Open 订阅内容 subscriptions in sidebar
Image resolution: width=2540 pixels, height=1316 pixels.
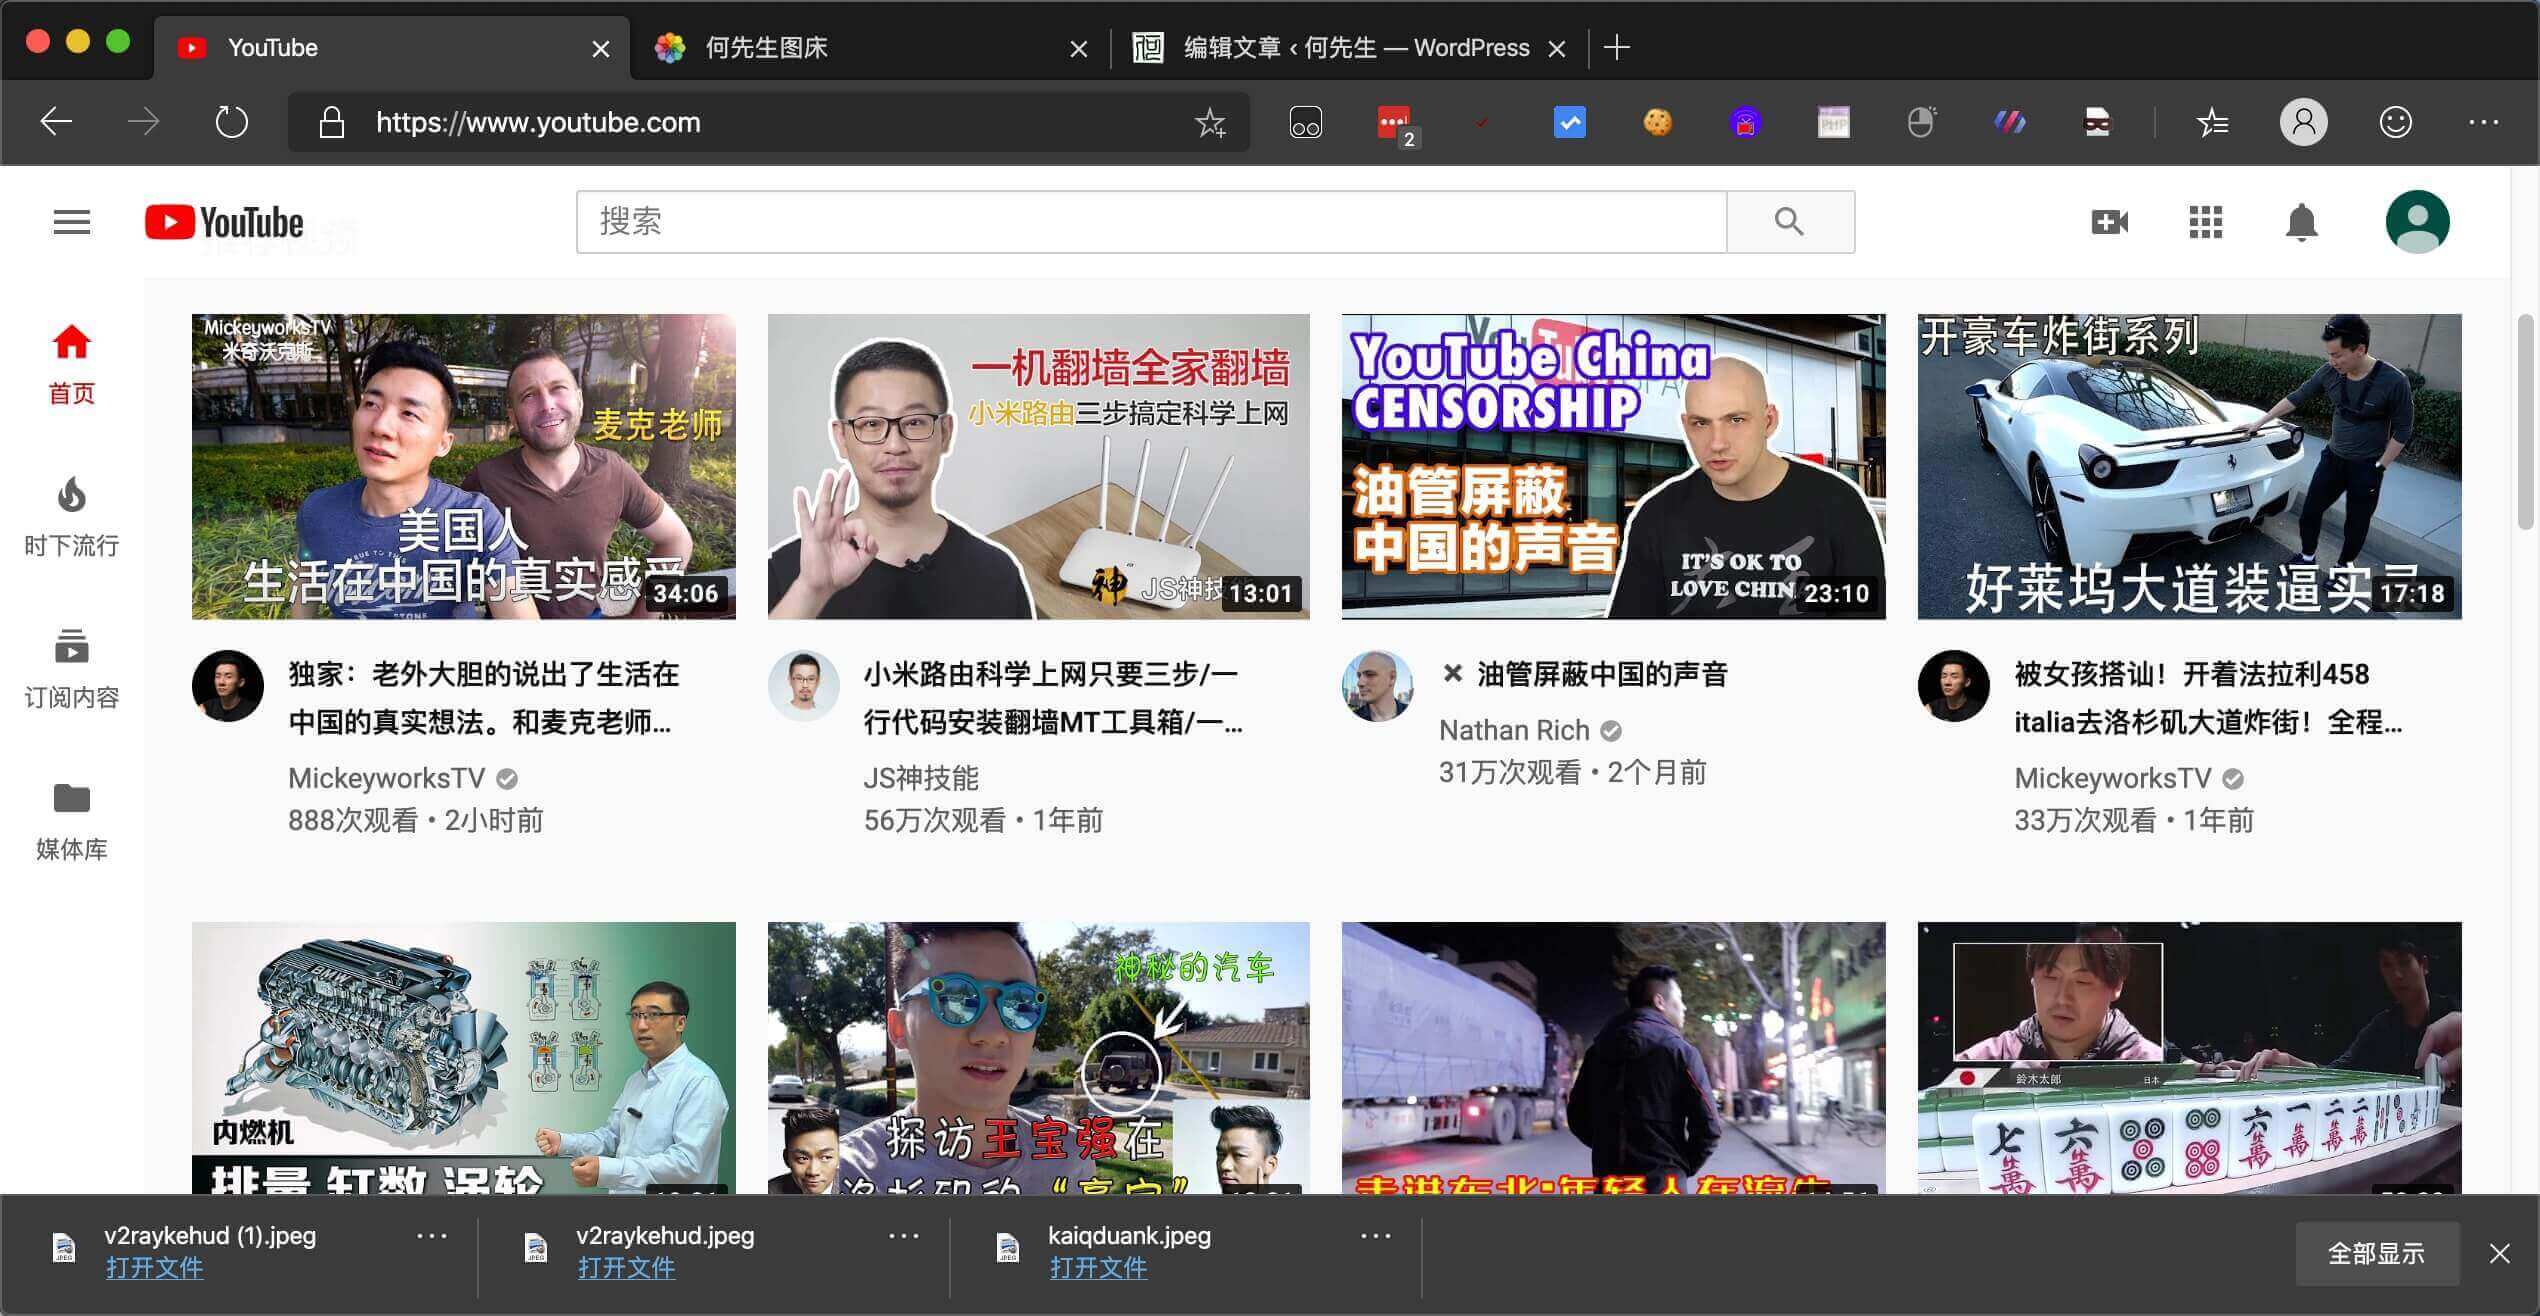(71, 669)
